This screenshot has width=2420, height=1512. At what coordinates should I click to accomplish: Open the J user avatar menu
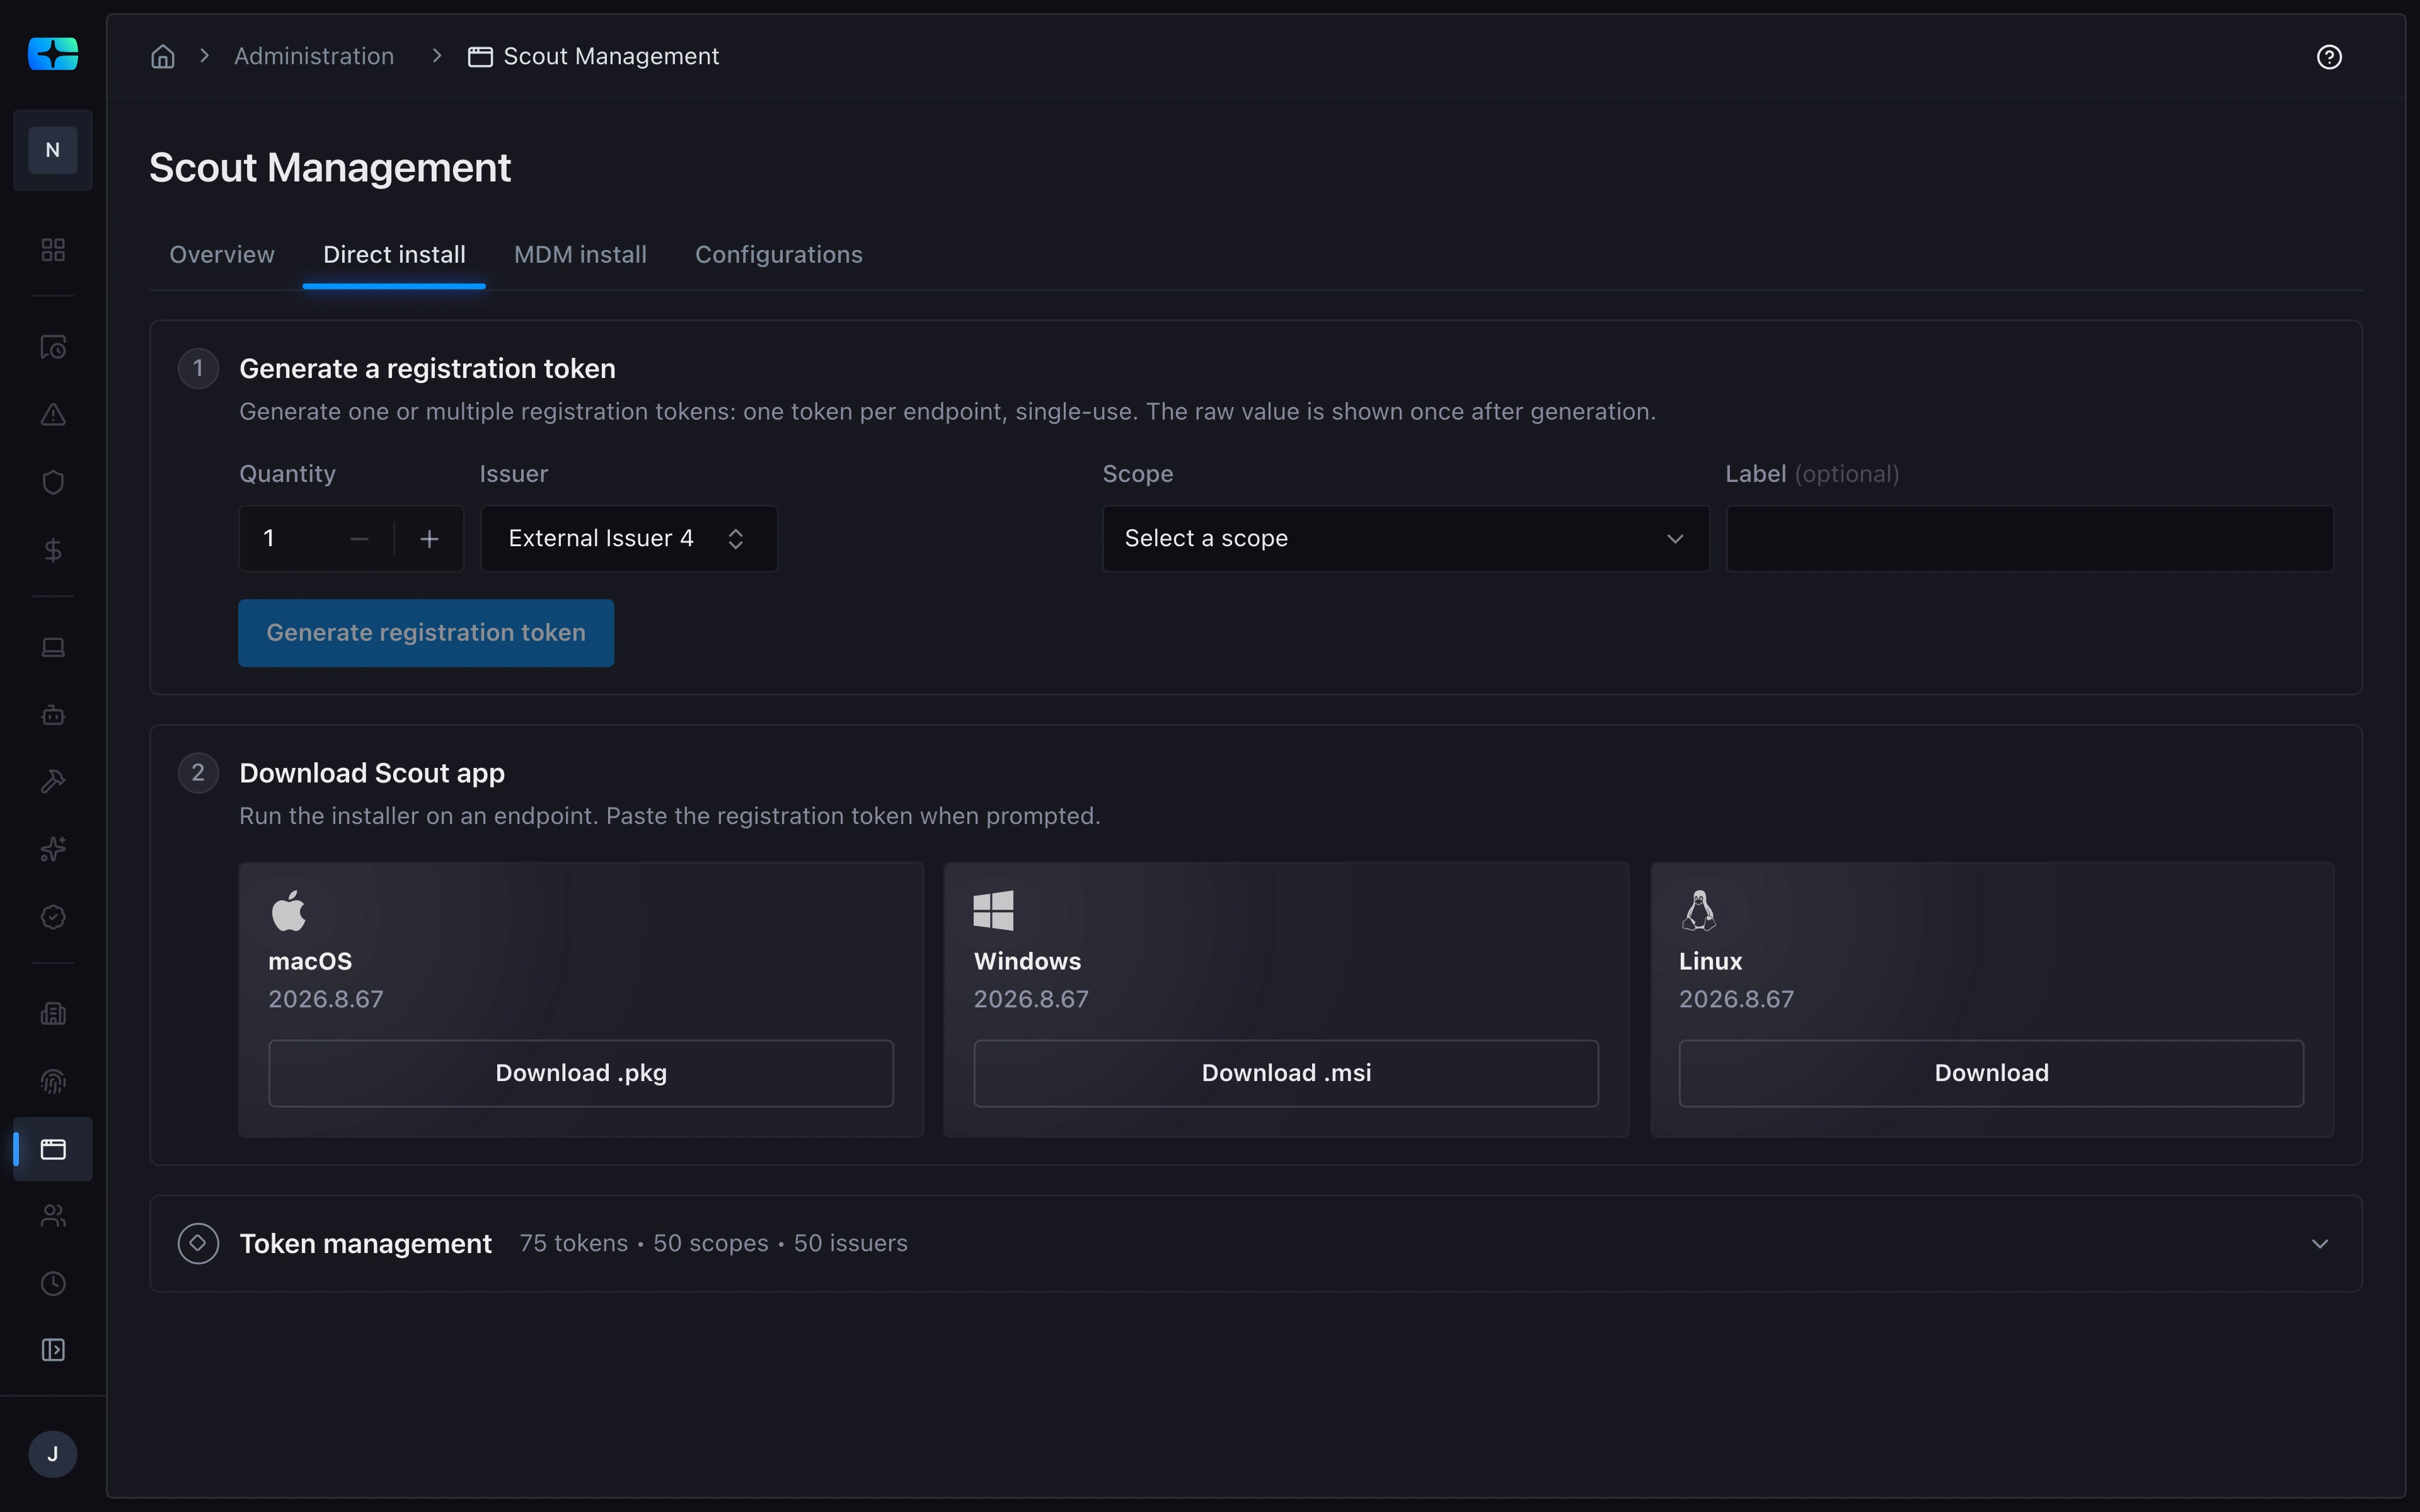pyautogui.click(x=53, y=1454)
